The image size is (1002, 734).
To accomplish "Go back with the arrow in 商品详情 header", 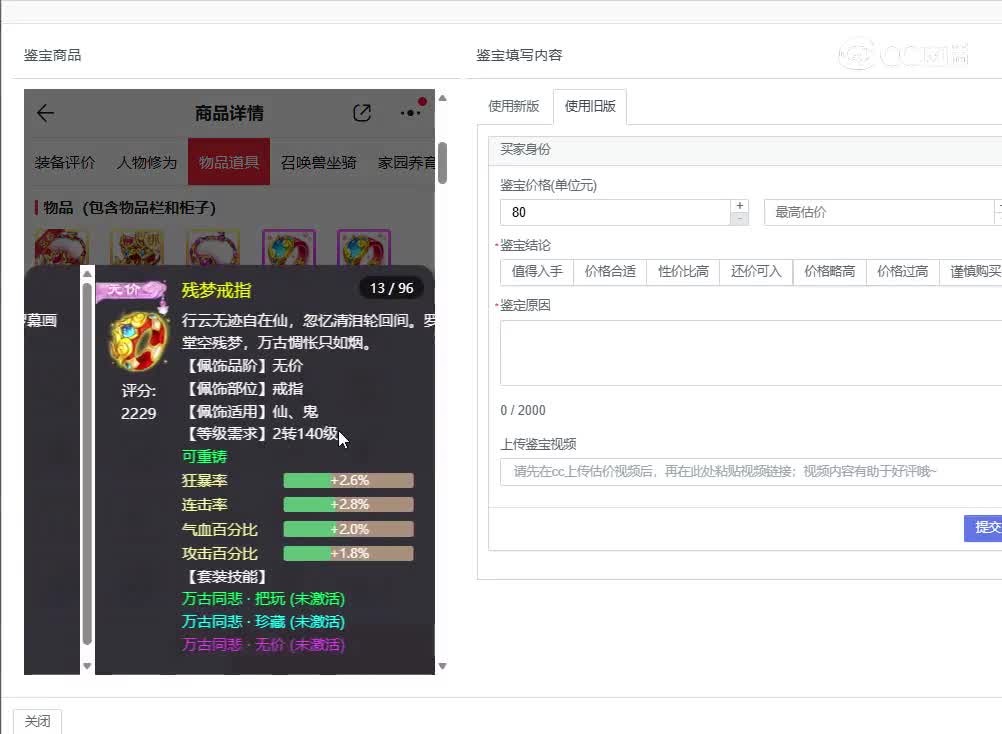I will [45, 114].
